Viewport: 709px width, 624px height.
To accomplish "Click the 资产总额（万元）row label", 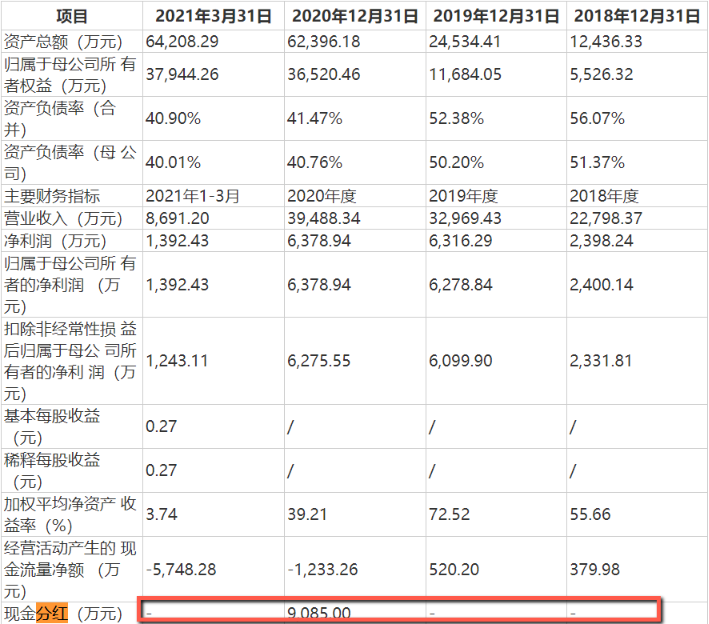I will pos(63,42).
